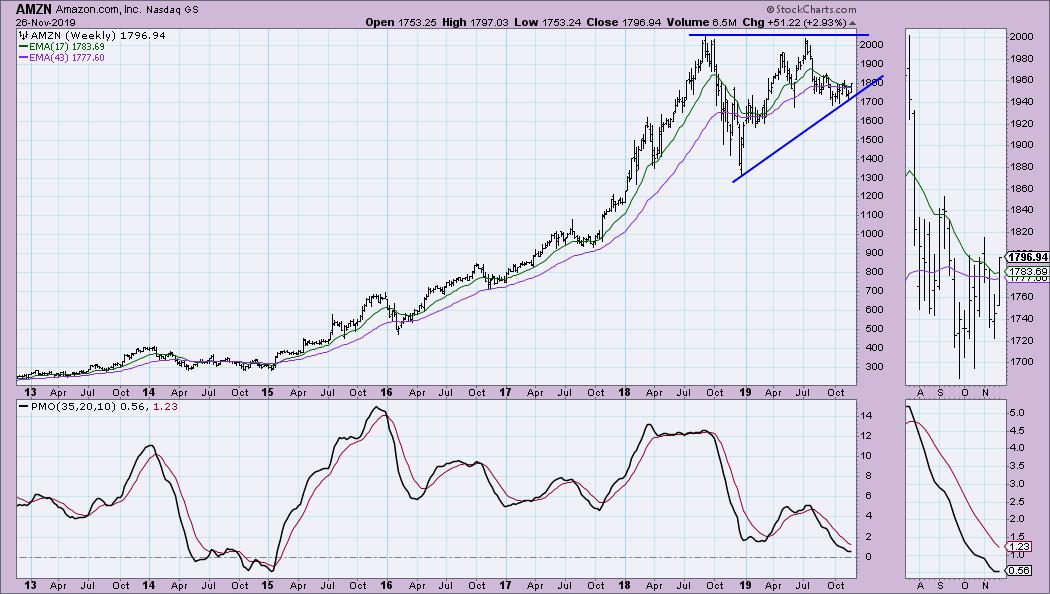Click the 14 level on main PMO axis
The image size is (1050, 594).
coord(866,415)
